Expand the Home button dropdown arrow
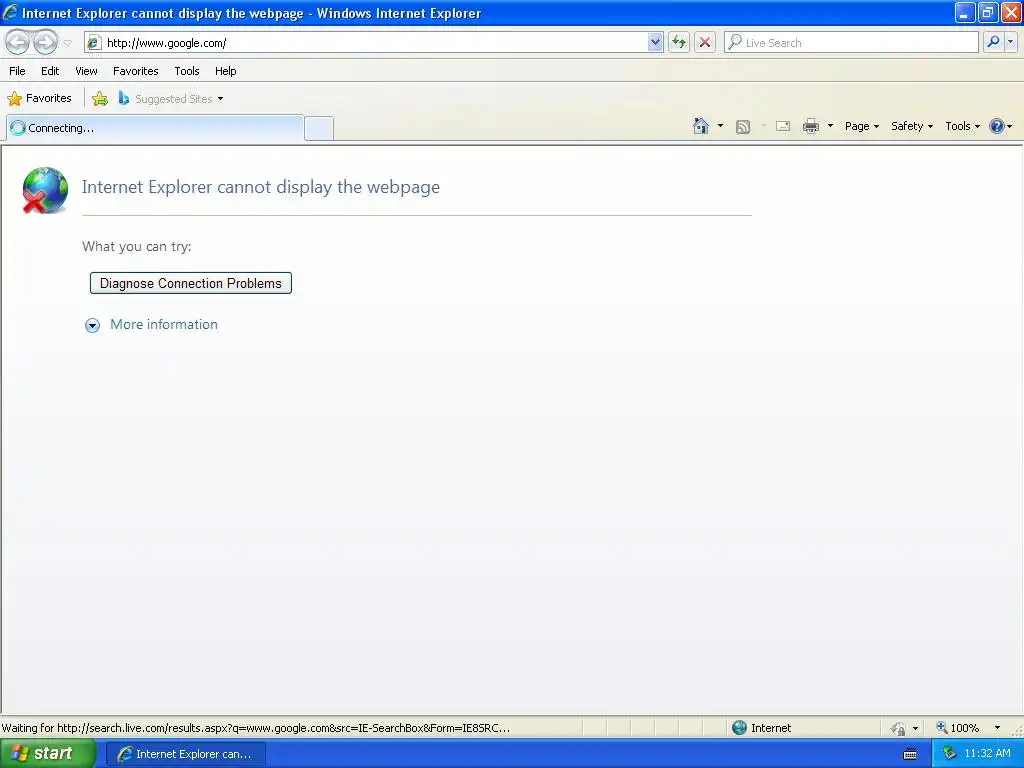 (x=720, y=126)
